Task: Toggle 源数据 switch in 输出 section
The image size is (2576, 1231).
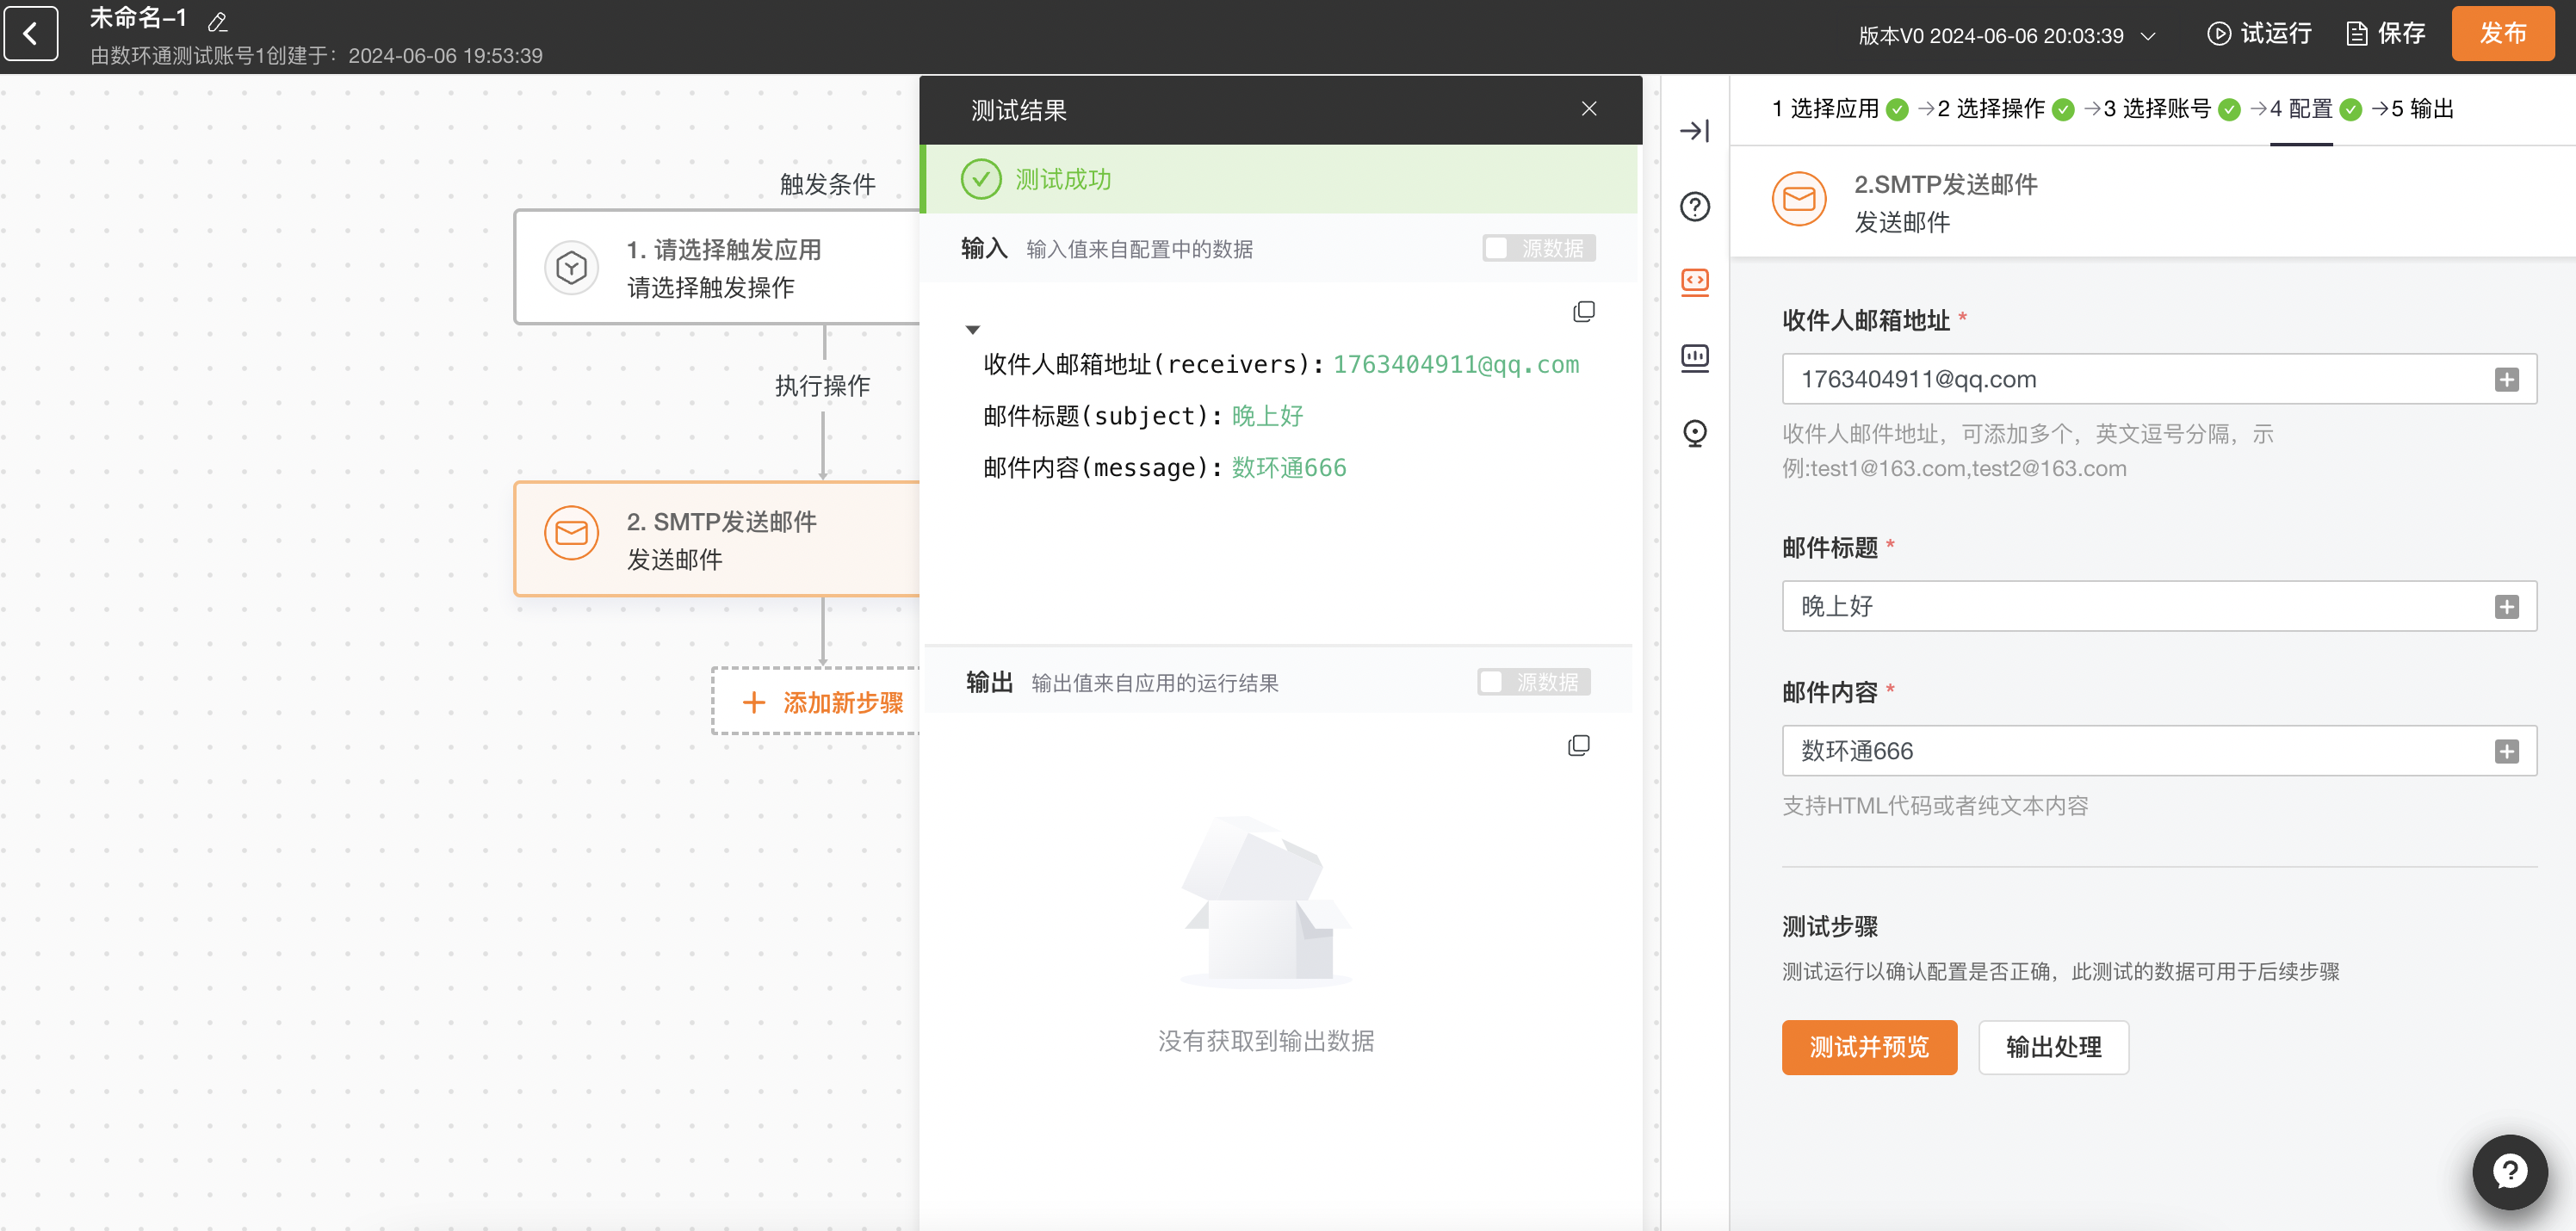Action: (x=1533, y=682)
